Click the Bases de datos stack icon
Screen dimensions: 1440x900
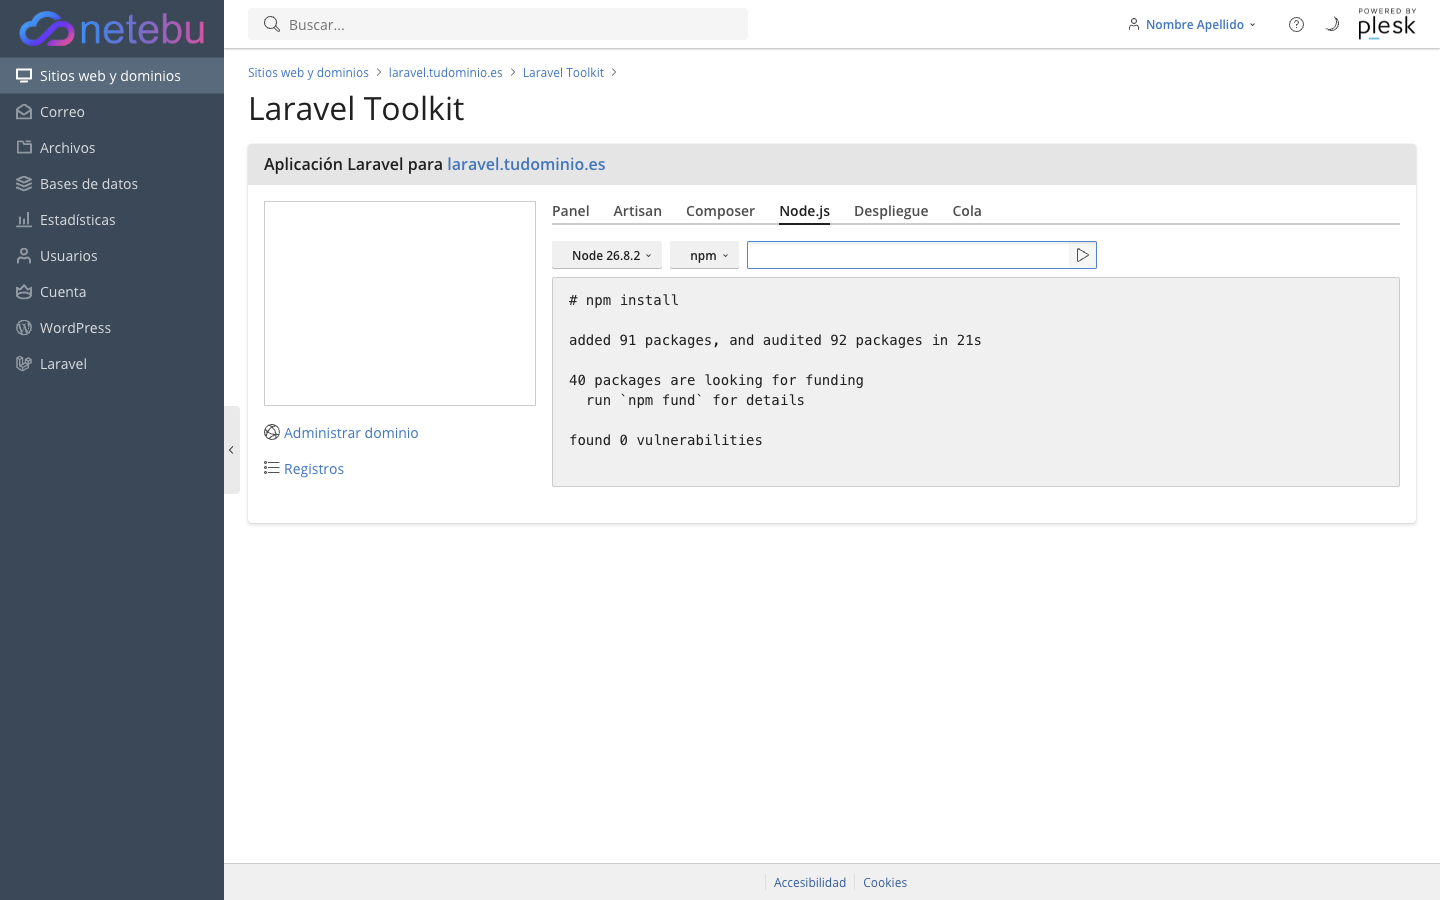(x=24, y=184)
